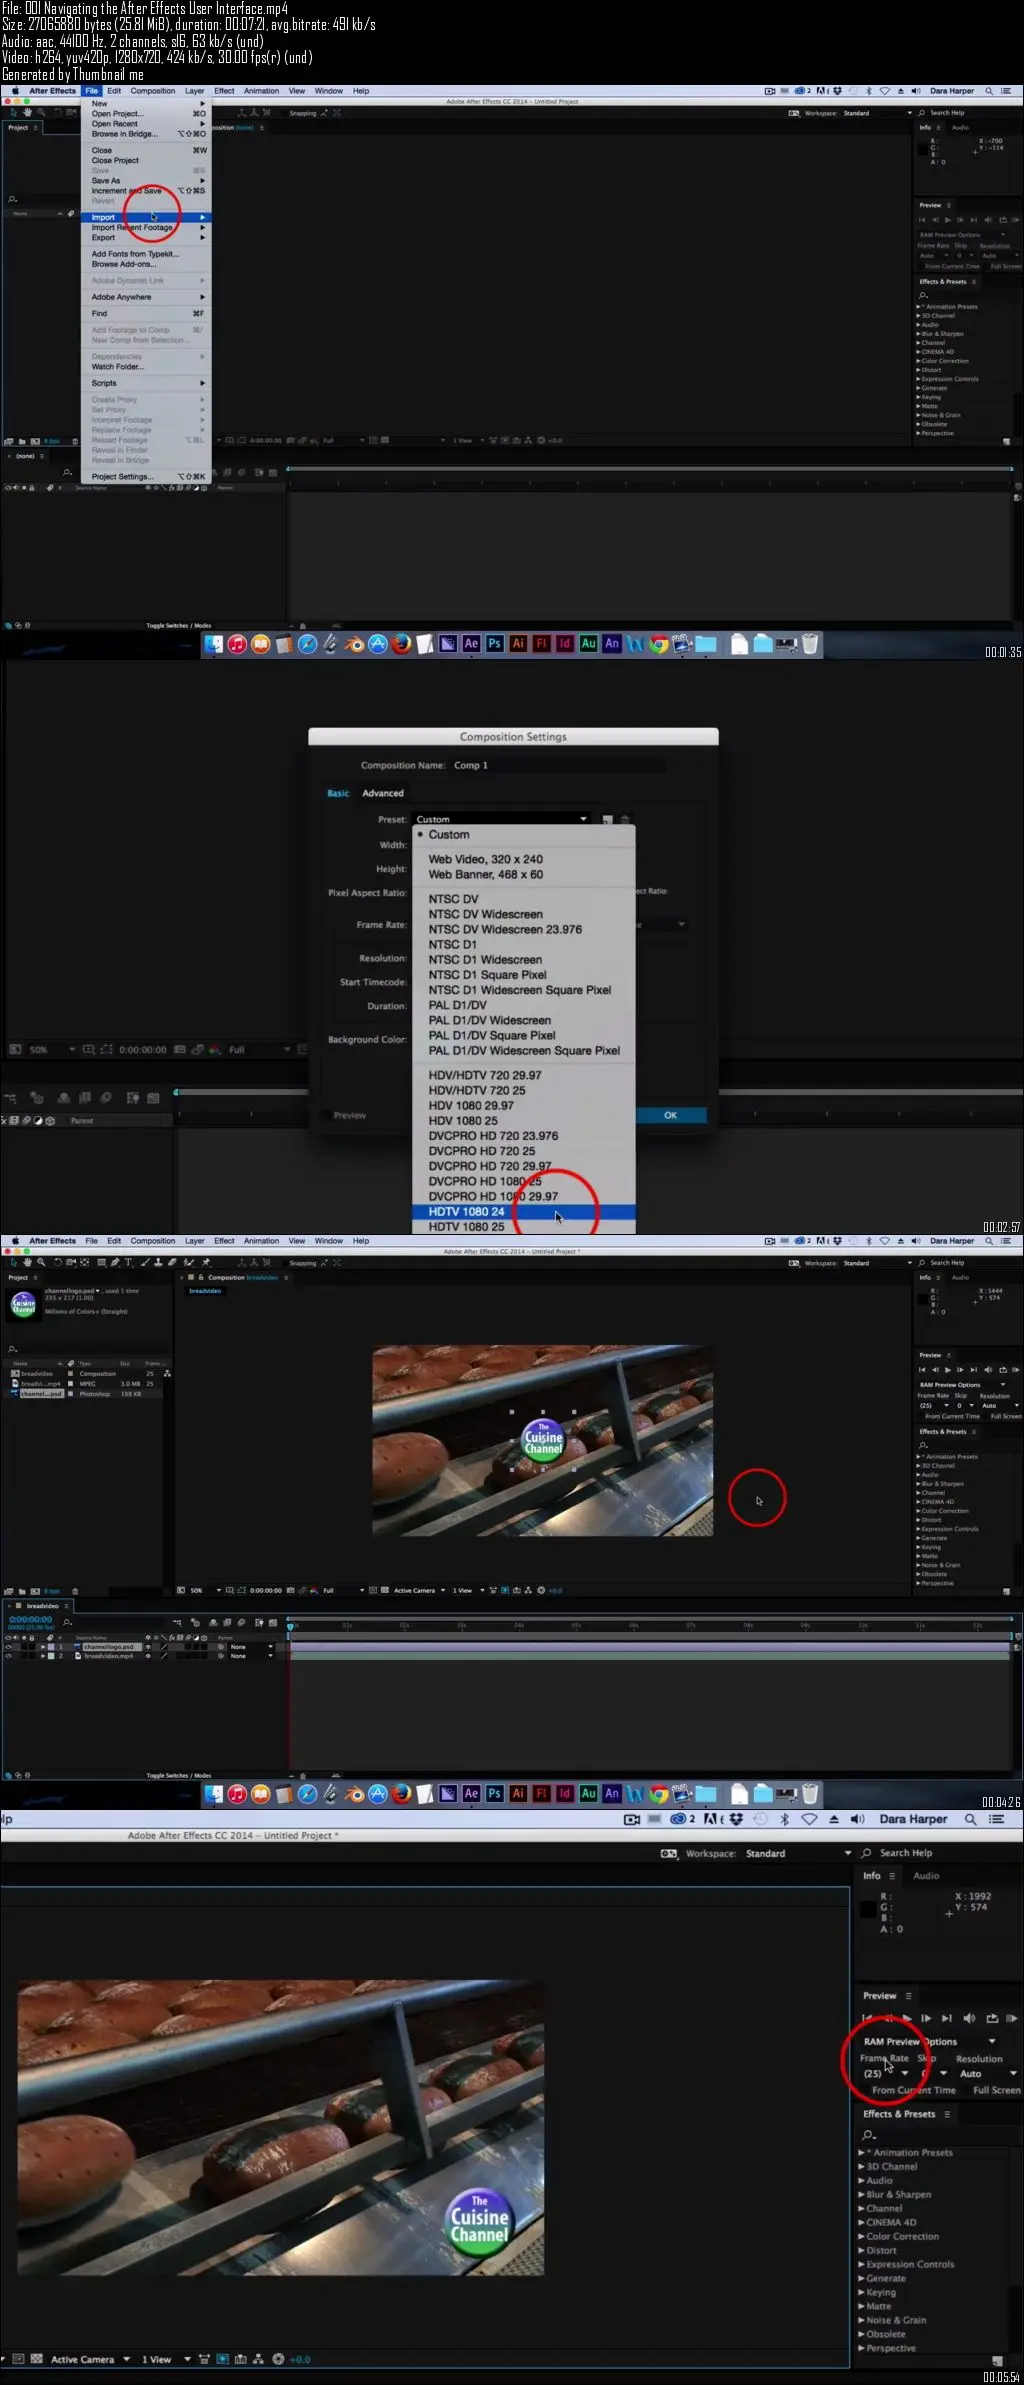
Task: Open Workspace Standard dropdown in the enlarged frame
Action: pos(798,1853)
